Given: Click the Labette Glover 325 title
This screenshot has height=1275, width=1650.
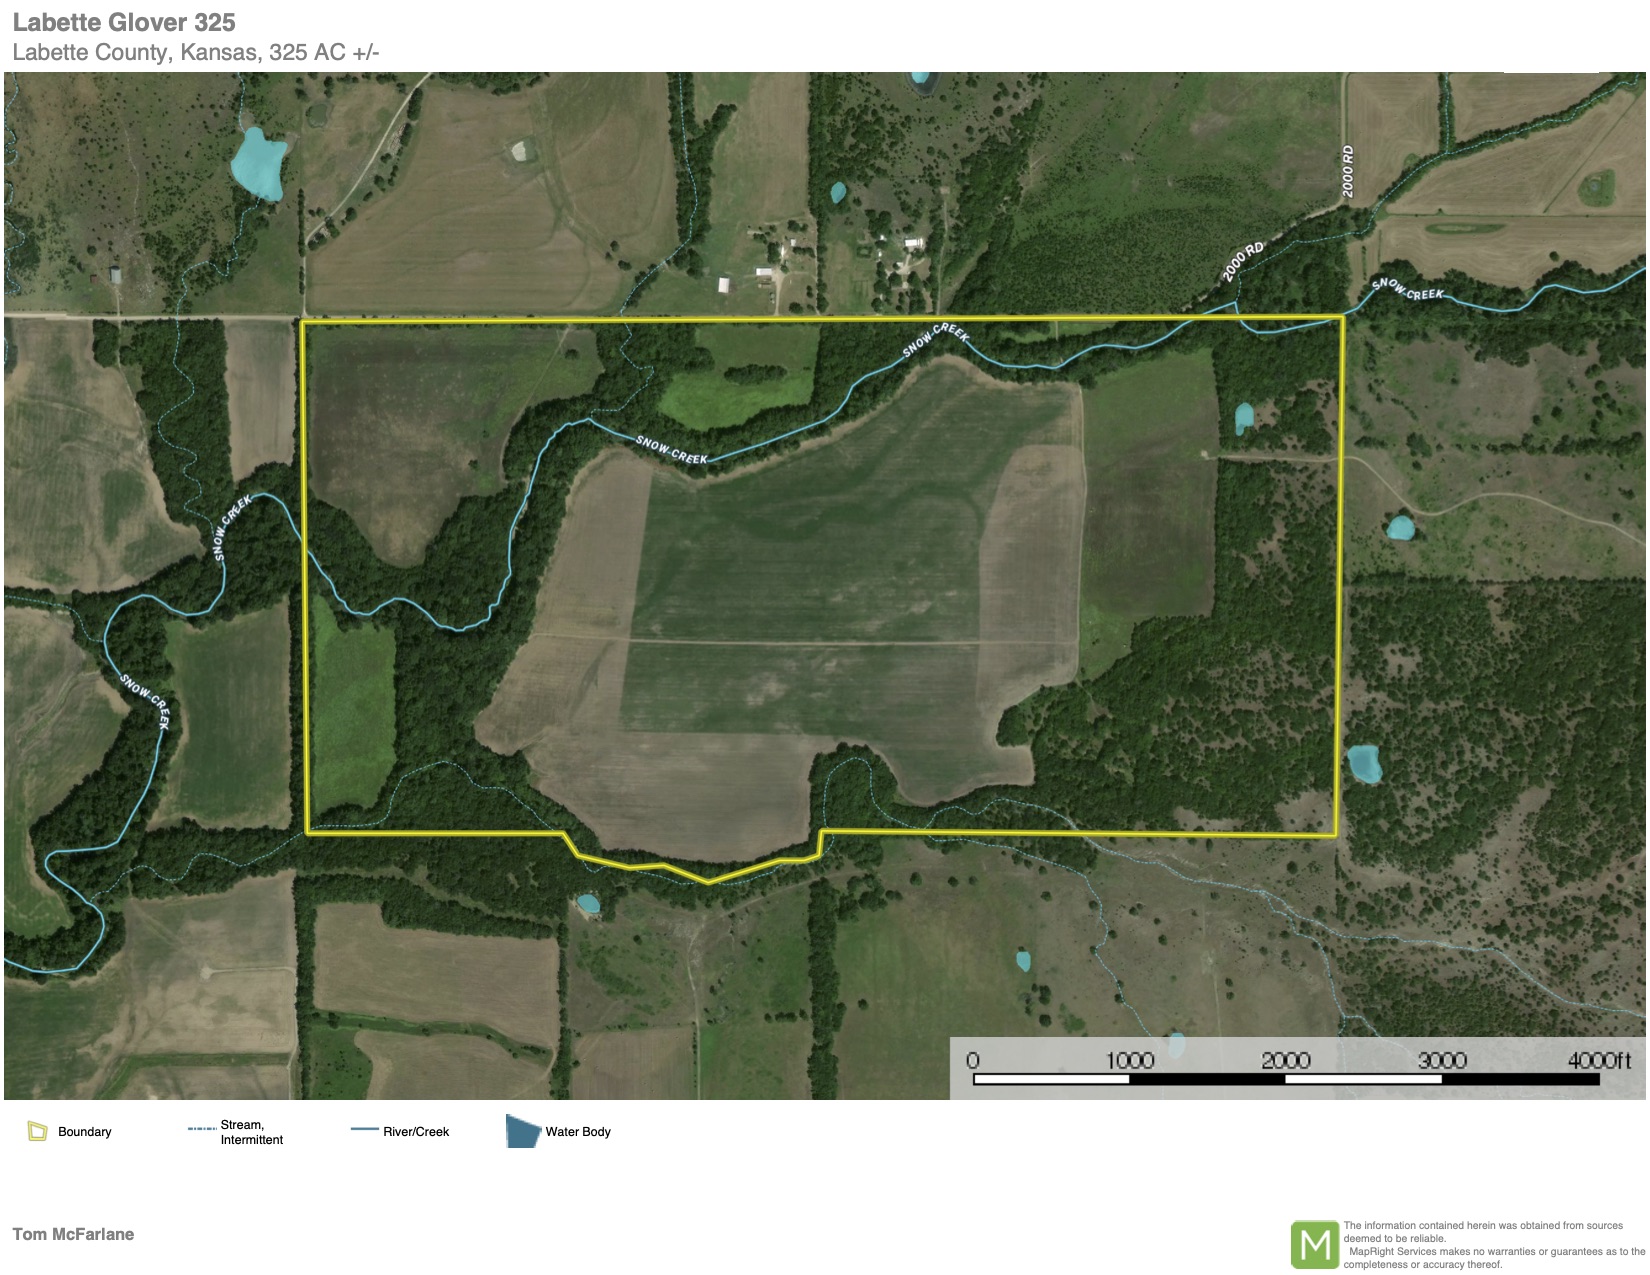Looking at the screenshot, I should pyautogui.click(x=124, y=22).
